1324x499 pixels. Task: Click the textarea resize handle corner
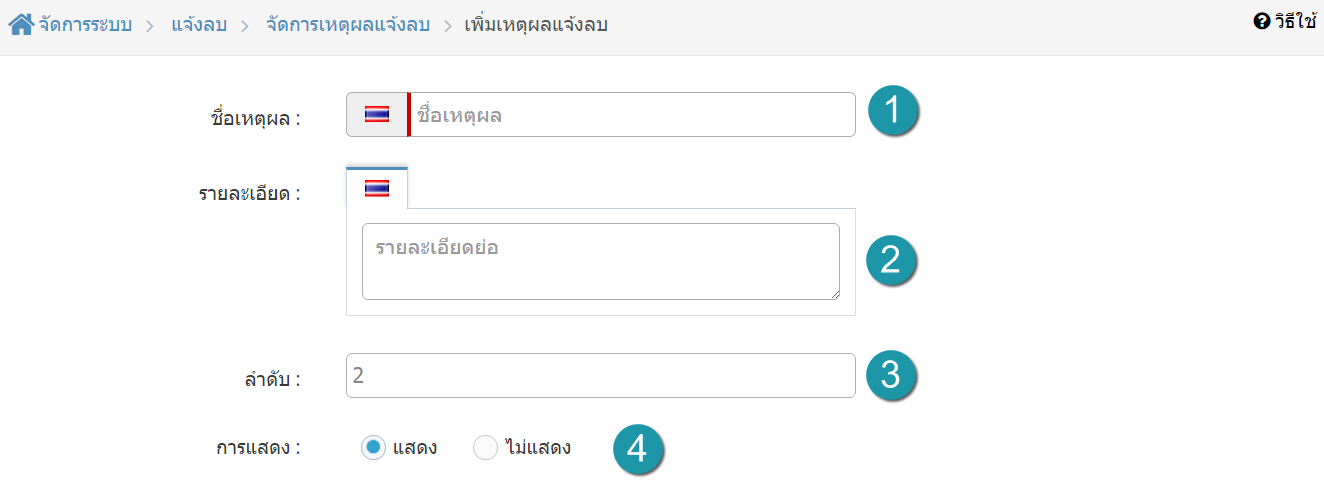(833, 293)
